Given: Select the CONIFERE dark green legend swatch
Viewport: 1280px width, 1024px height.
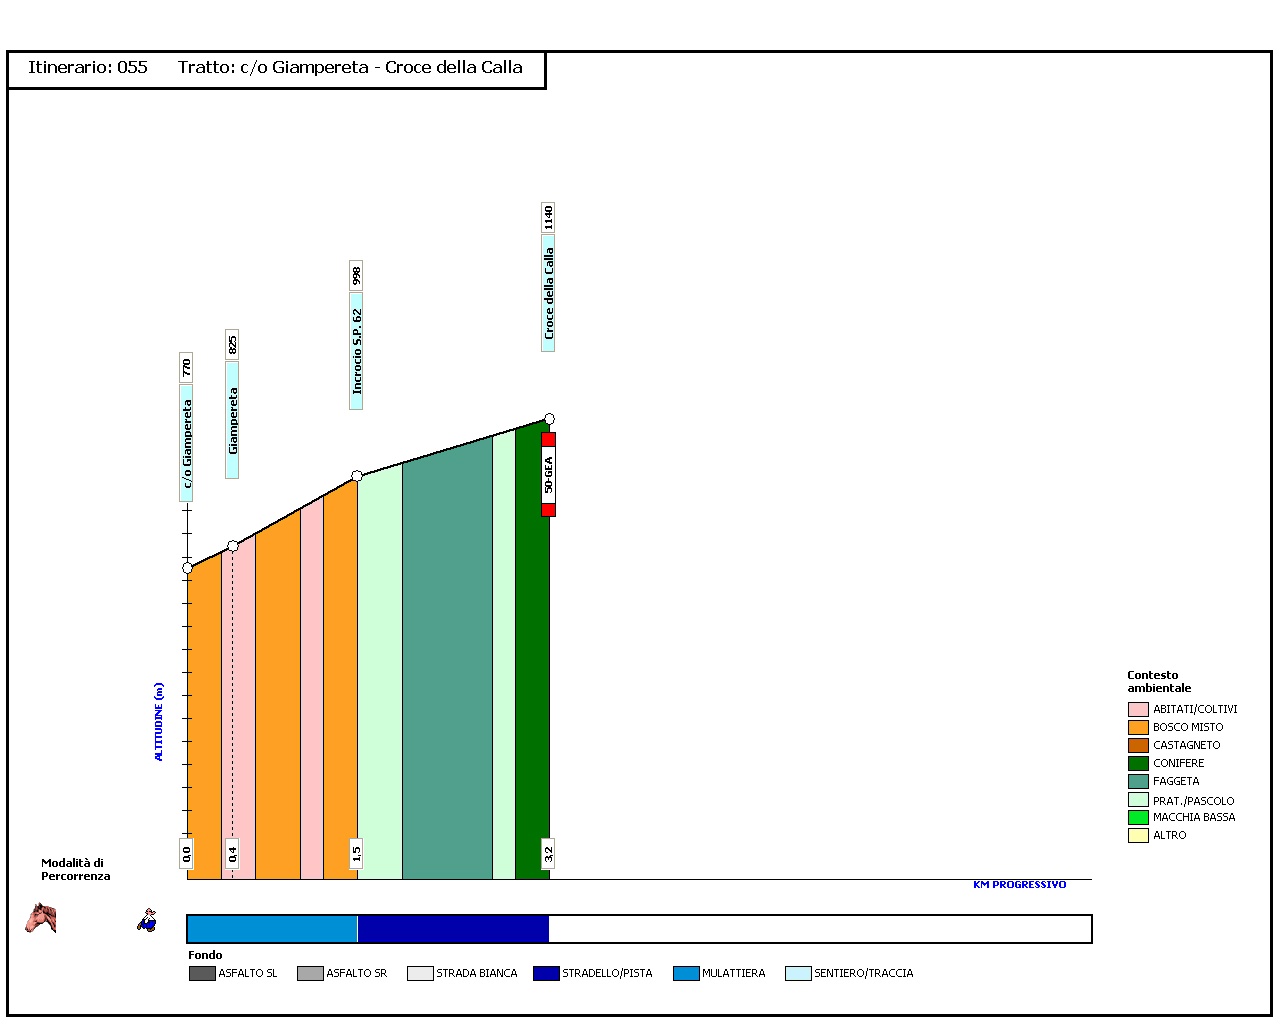Looking at the screenshot, I should [1138, 763].
